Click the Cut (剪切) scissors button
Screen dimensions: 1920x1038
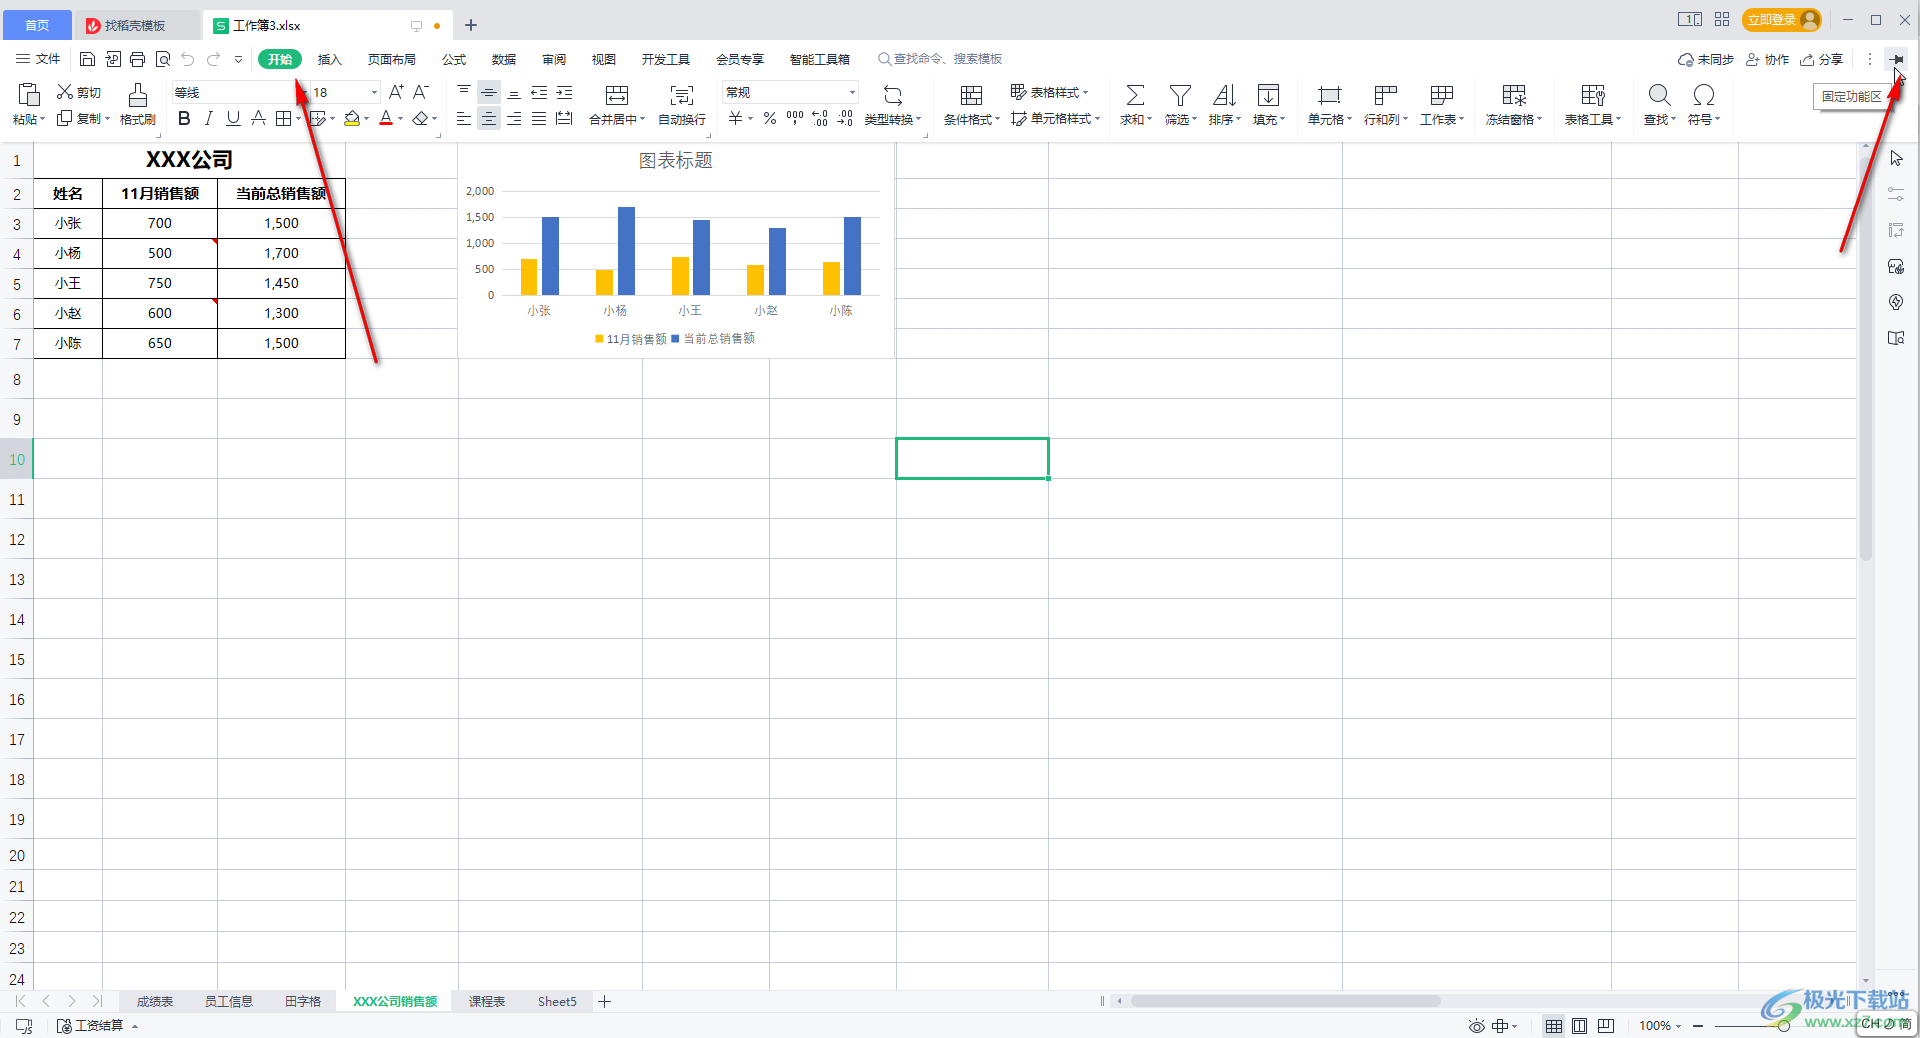coord(79,92)
